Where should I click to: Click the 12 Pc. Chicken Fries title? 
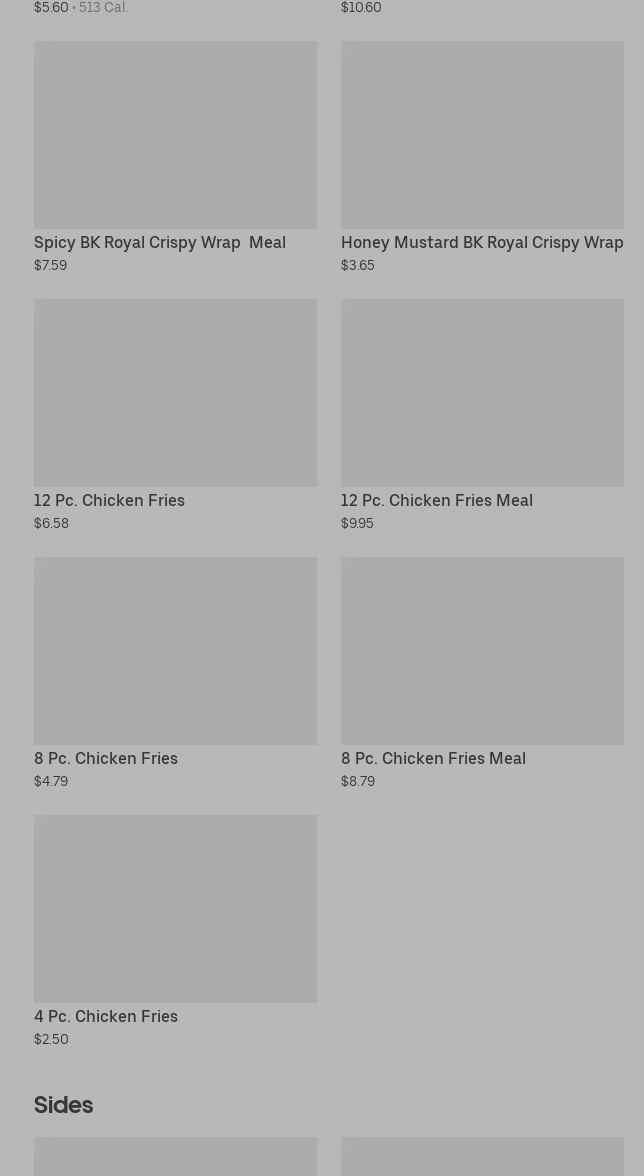109,500
